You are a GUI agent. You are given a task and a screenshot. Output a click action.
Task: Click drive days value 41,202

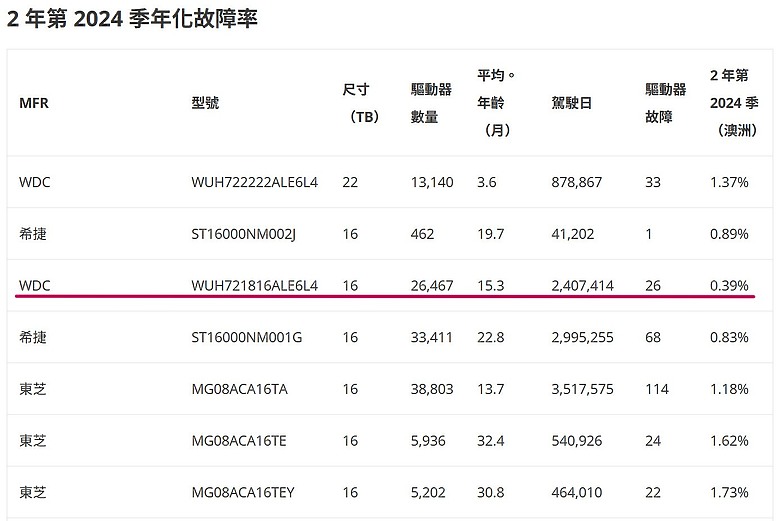(x=573, y=234)
